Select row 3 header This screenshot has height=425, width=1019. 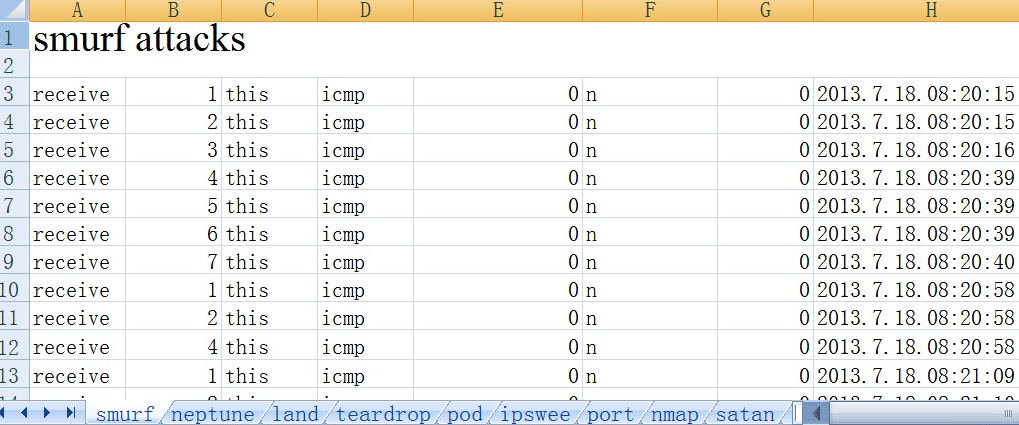tap(14, 94)
